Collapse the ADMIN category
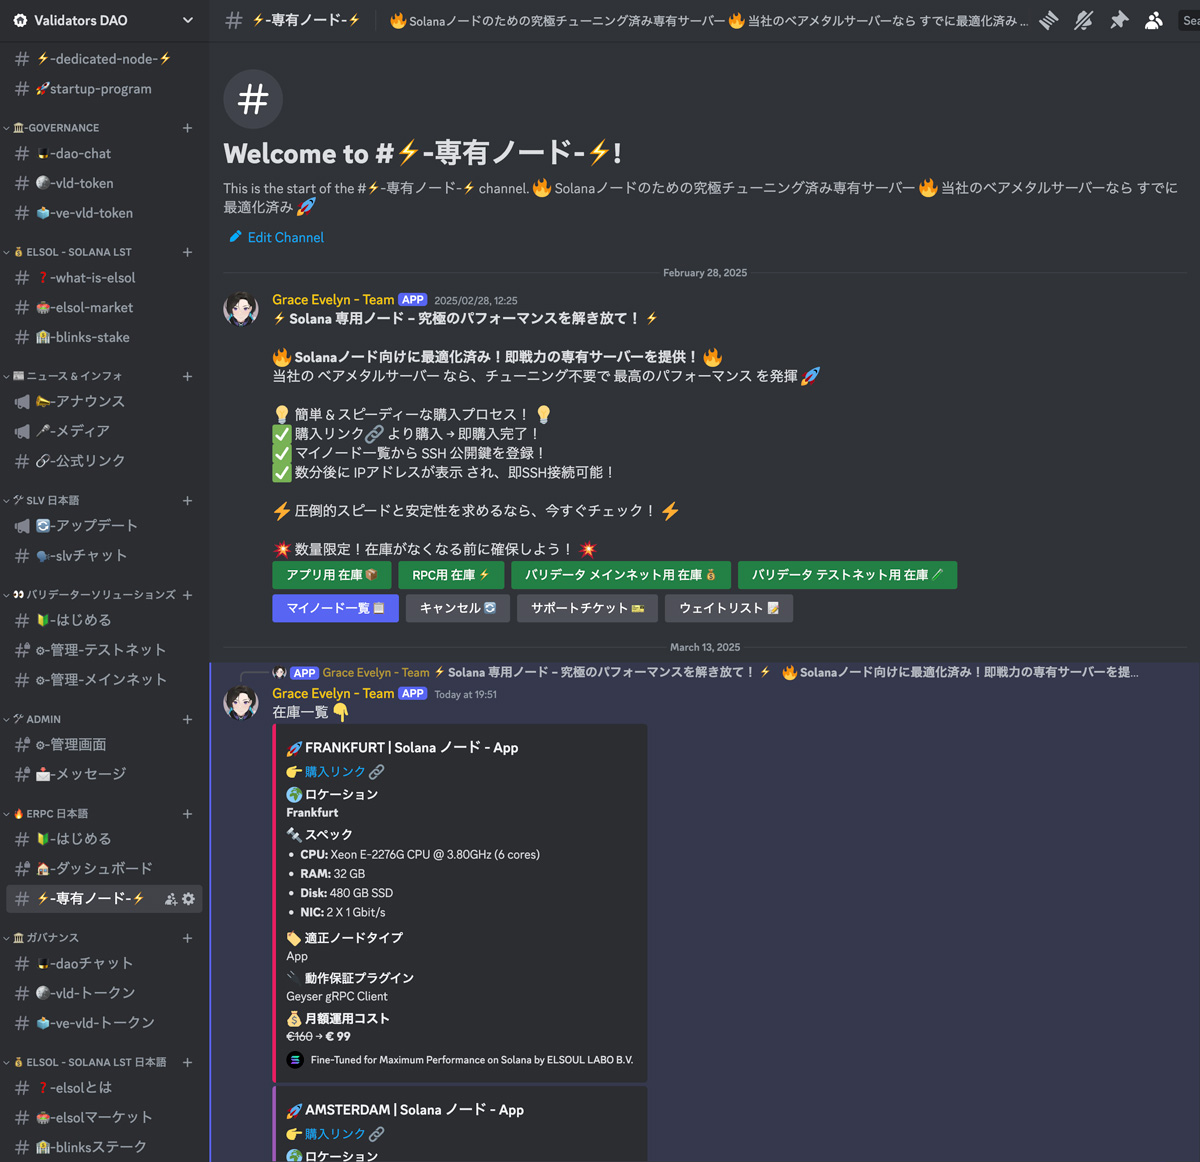1200x1162 pixels. pyautogui.click(x=35, y=719)
